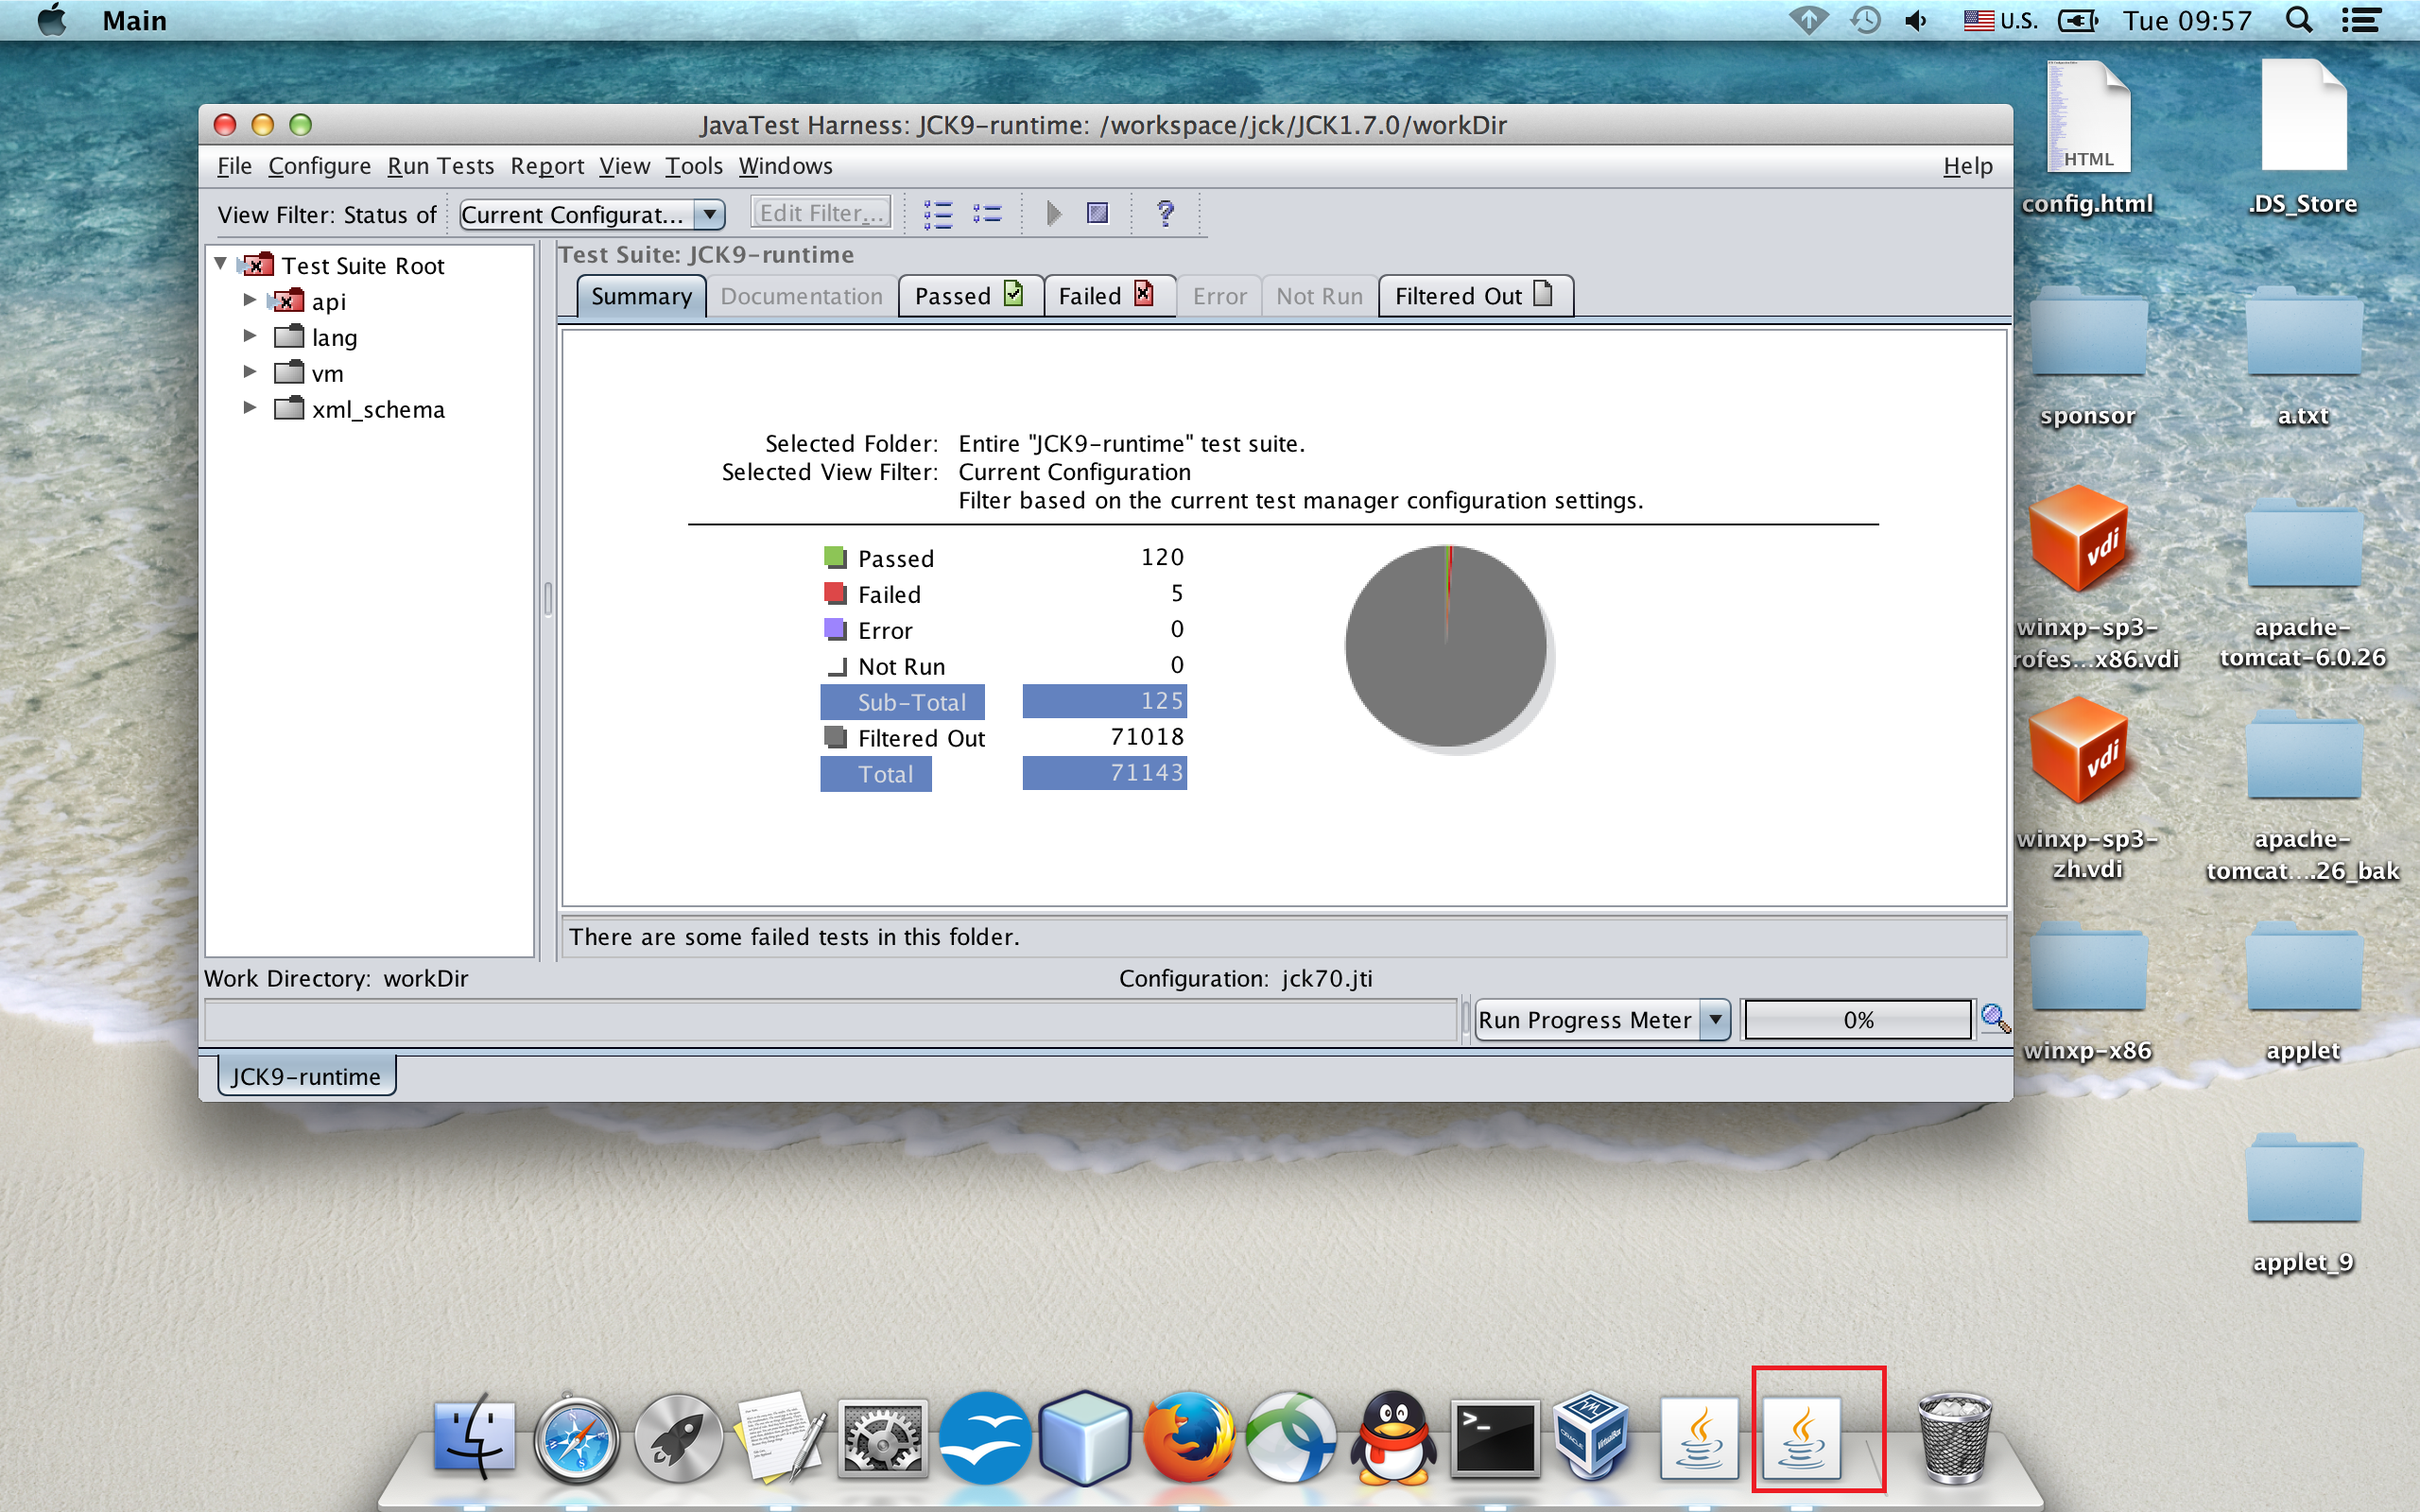Viewport: 2420px width, 1512px height.
Task: Open the Run Progress Meter dropdown
Action: point(1715,1020)
